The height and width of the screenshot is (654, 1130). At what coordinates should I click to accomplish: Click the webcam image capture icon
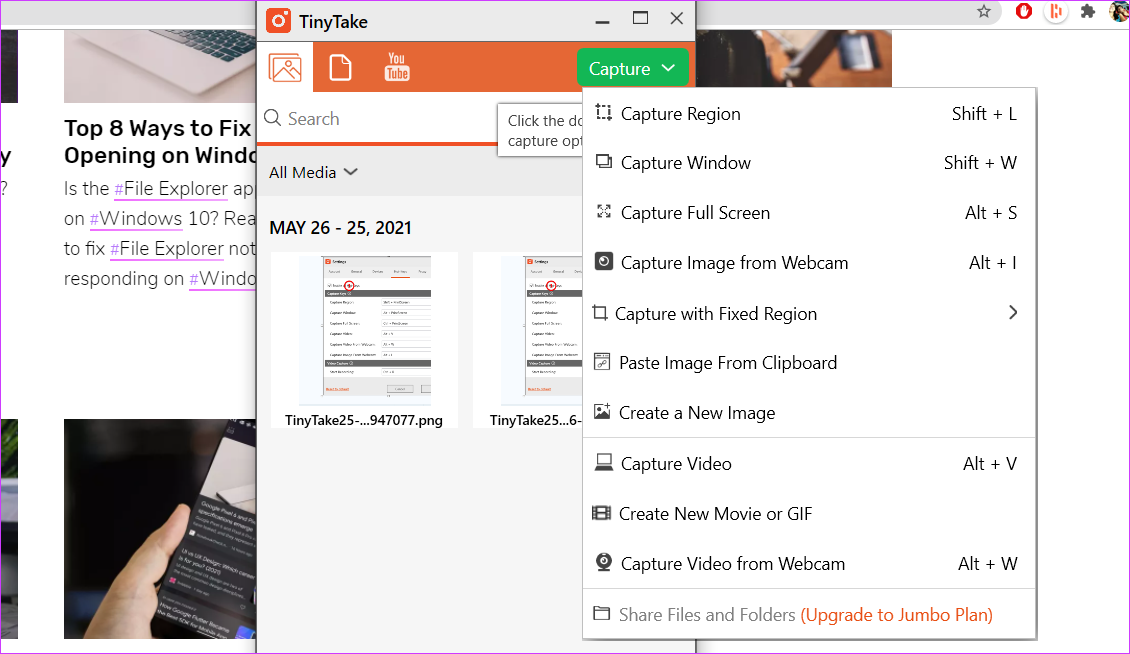pyautogui.click(x=604, y=261)
